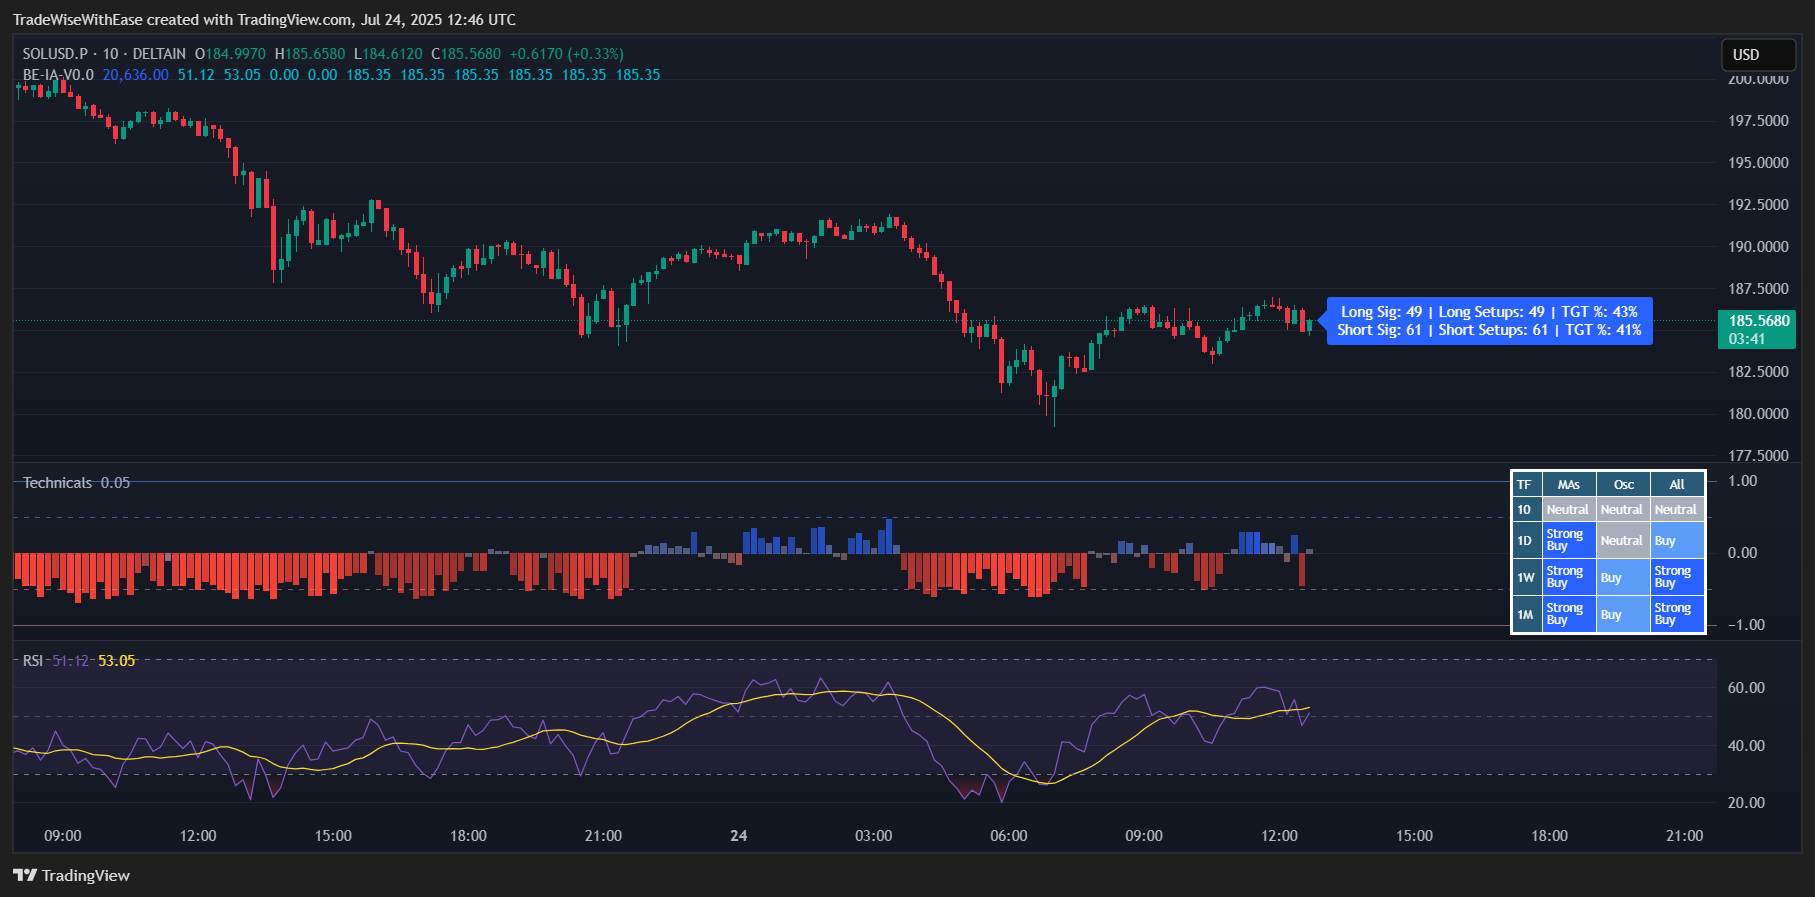Click the 180.0000 price axis label
The image size is (1815, 897).
[1758, 414]
